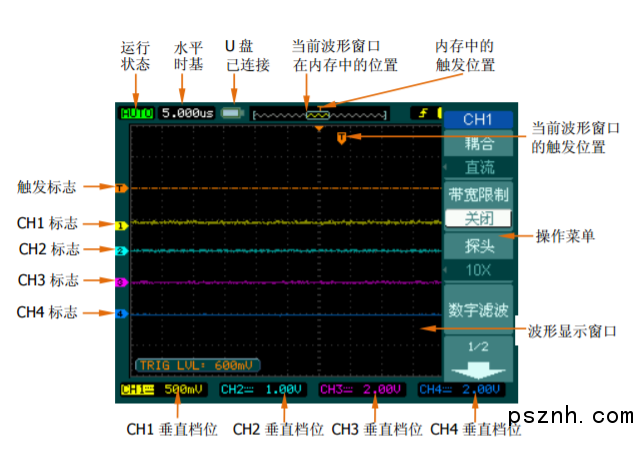Image resolution: width=642 pixels, height=454 pixels.
Task: Click the USB drive connected icon
Action: click(x=233, y=113)
